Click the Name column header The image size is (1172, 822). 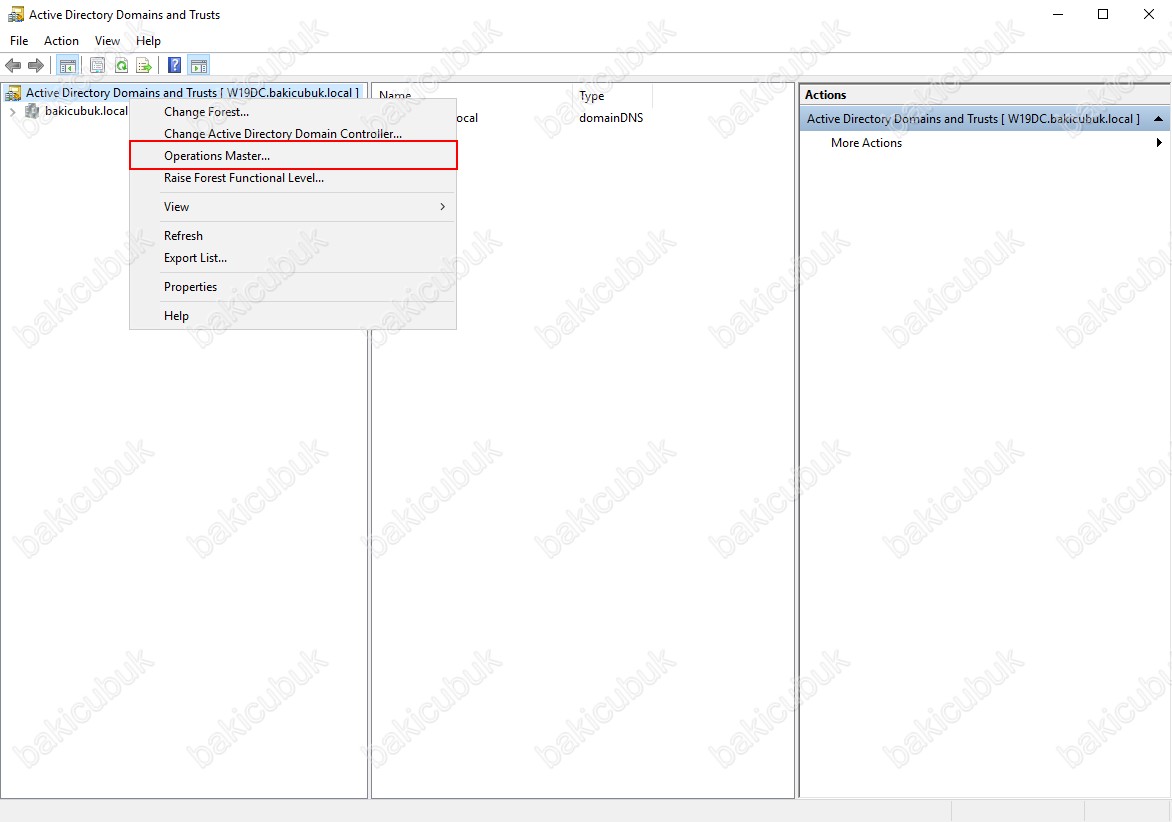pos(473,96)
